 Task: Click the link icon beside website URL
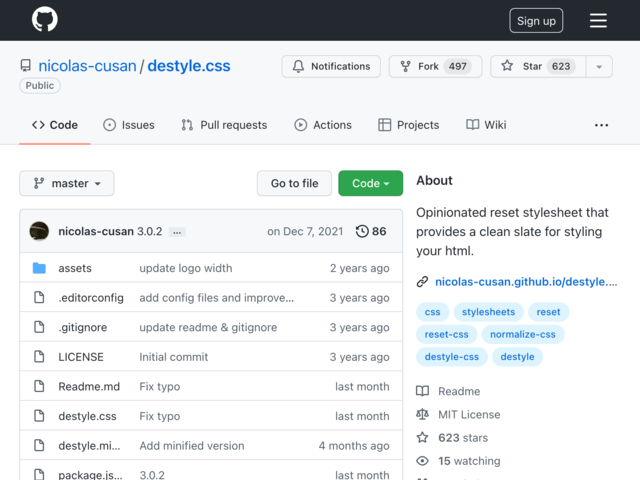422,282
